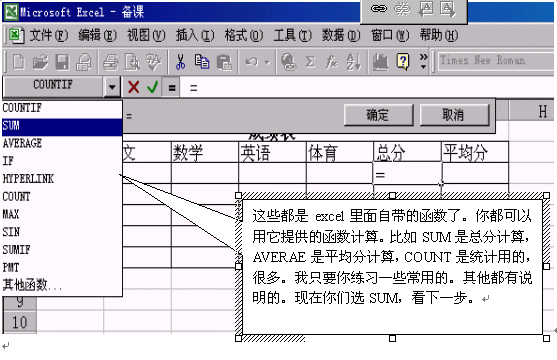Click the Chart Wizard icon

pyautogui.click(x=380, y=62)
